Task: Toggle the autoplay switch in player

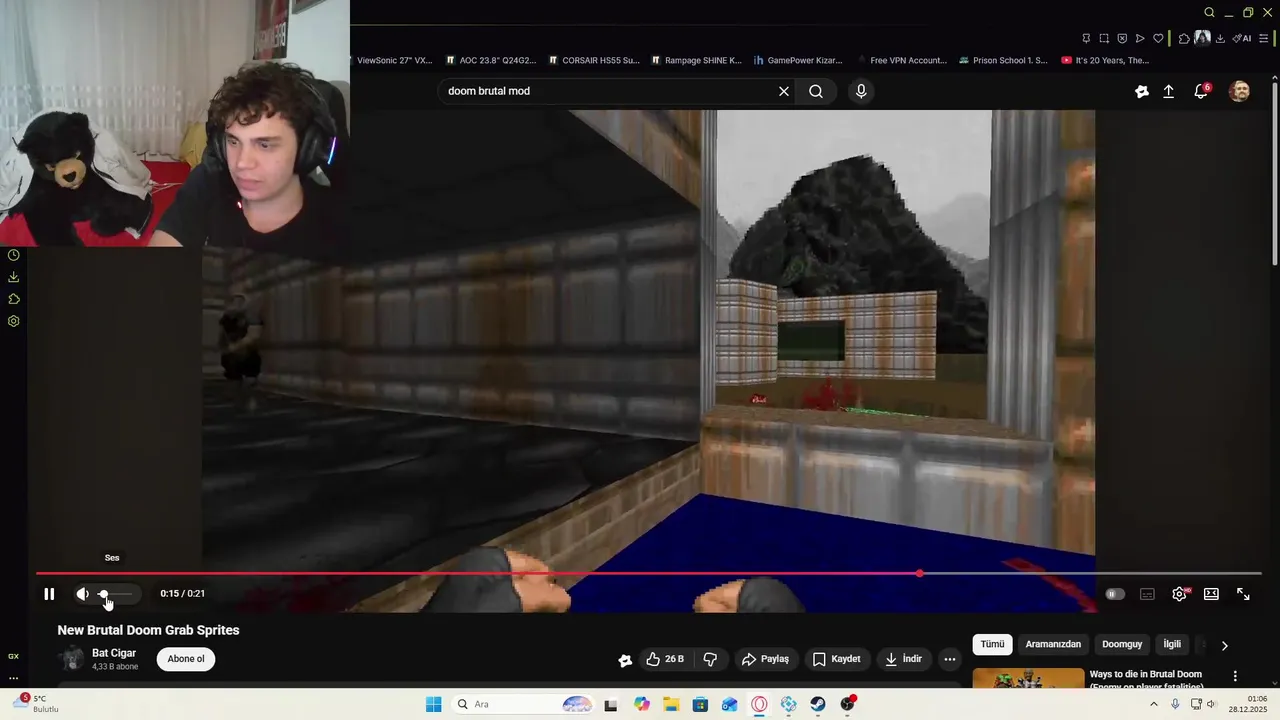Action: [x=1115, y=594]
